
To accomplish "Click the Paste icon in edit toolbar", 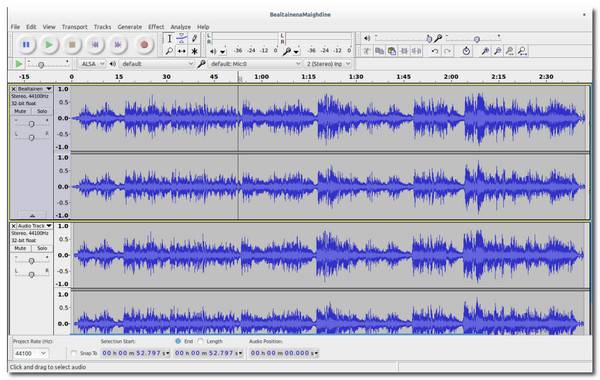I will [391, 51].
